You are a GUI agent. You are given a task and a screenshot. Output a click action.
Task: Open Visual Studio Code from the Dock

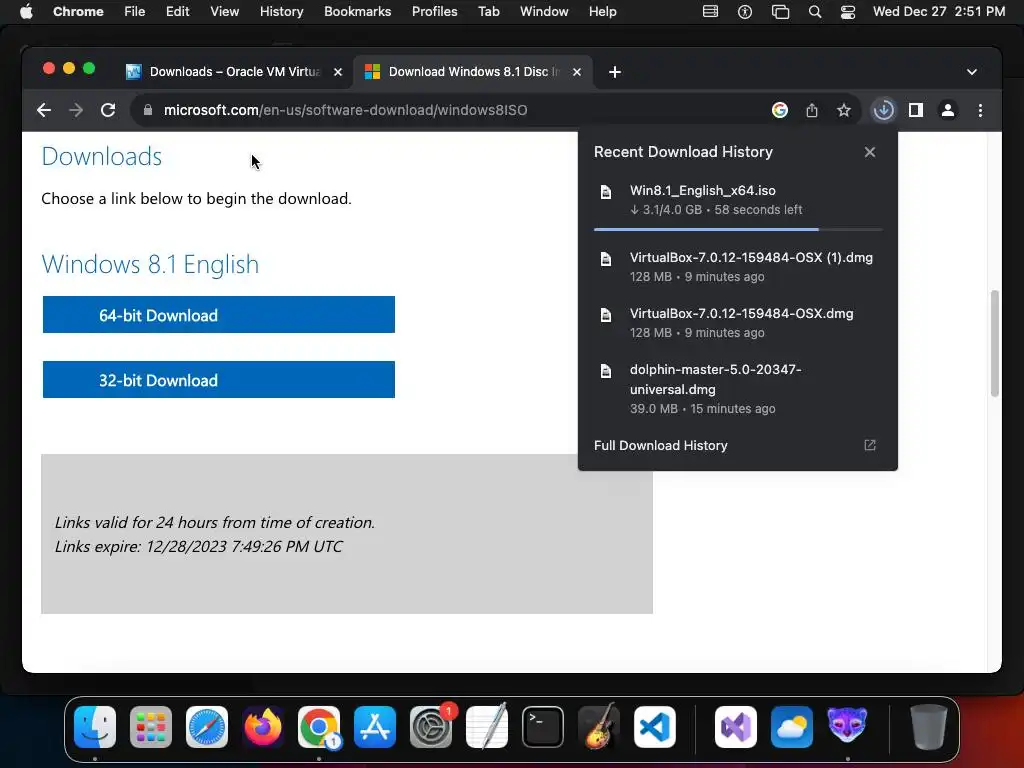point(654,727)
